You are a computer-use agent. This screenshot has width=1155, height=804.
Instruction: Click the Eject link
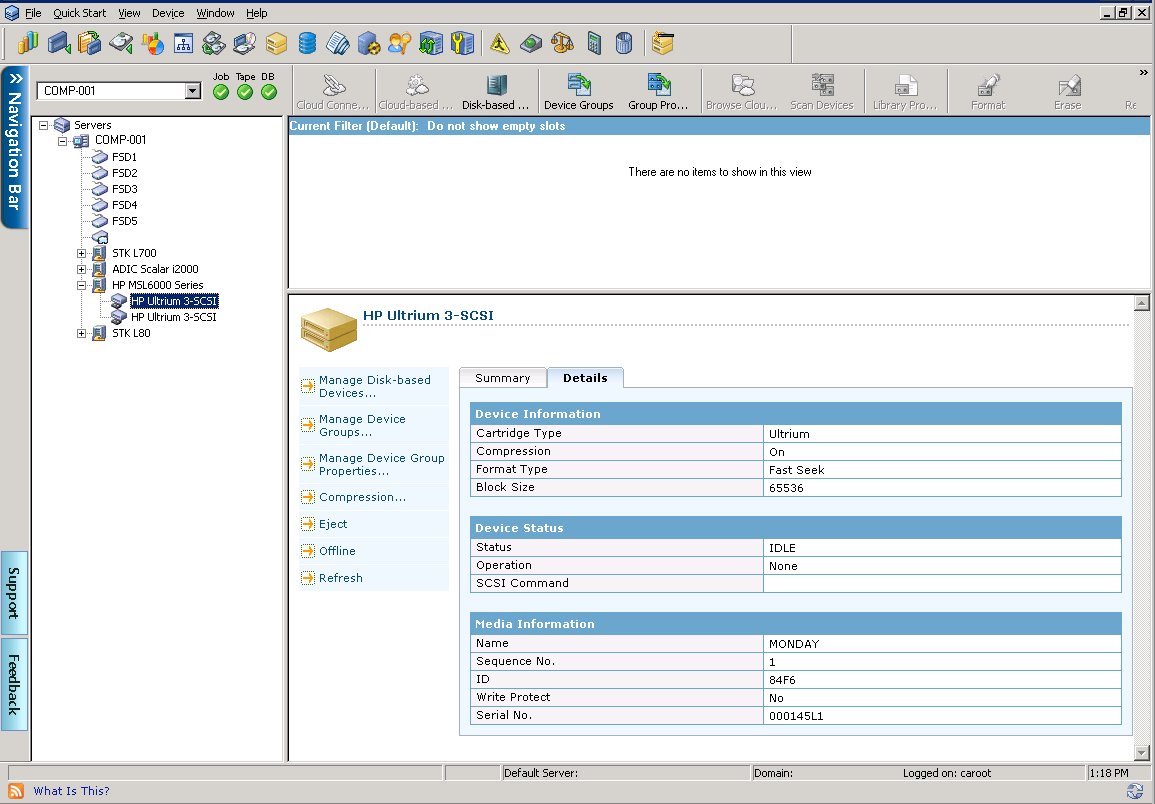point(333,524)
